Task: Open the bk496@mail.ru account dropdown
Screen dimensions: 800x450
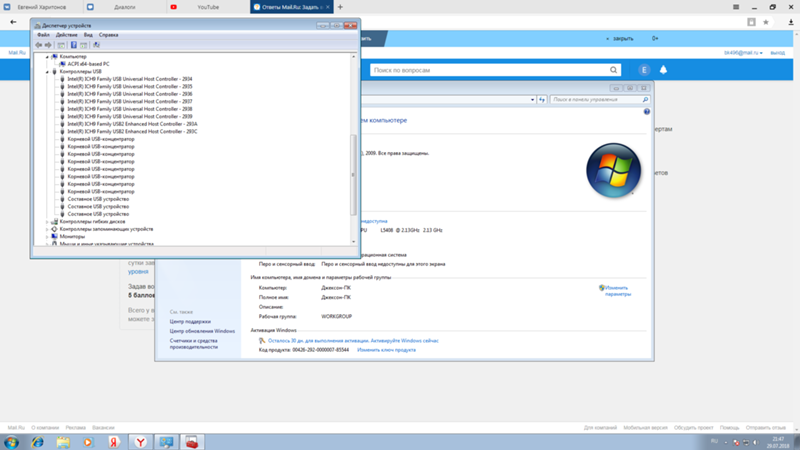Action: [x=743, y=53]
